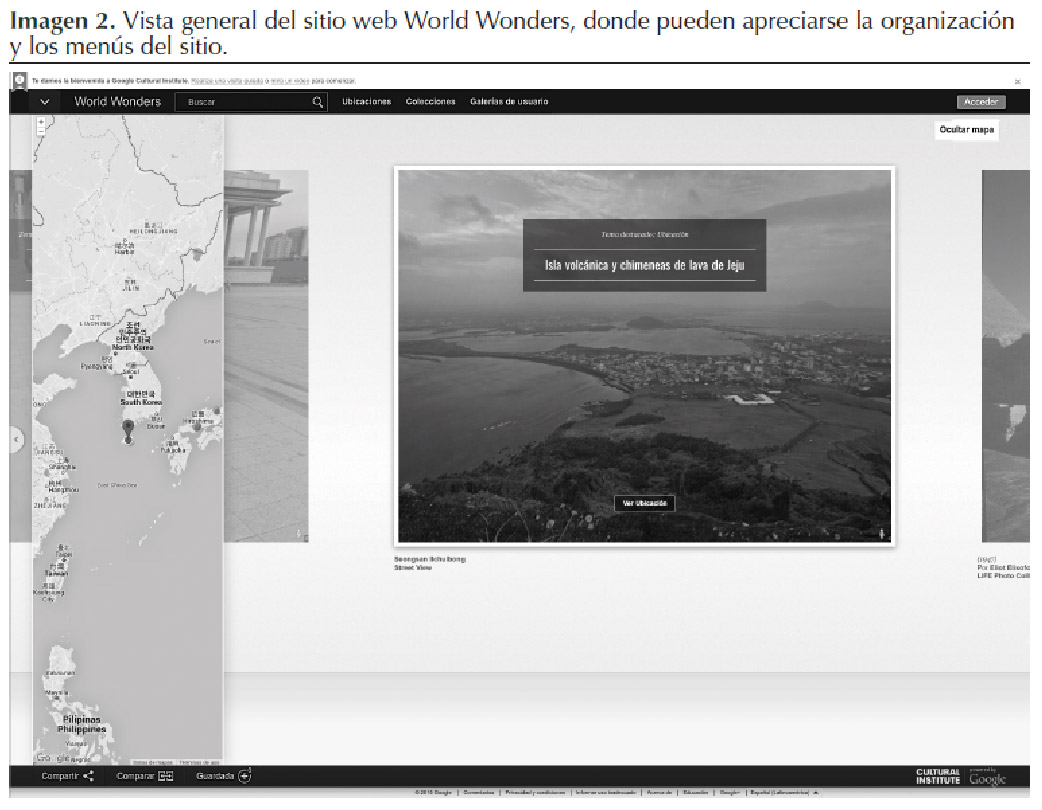Expand the dropdown chevron beside World Wonders
This screenshot has height=810, width=1042.
[x=45, y=102]
